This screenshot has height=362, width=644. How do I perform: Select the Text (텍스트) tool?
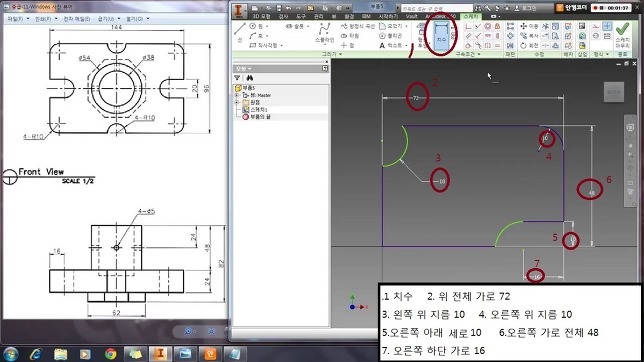pyautogui.click(x=391, y=45)
